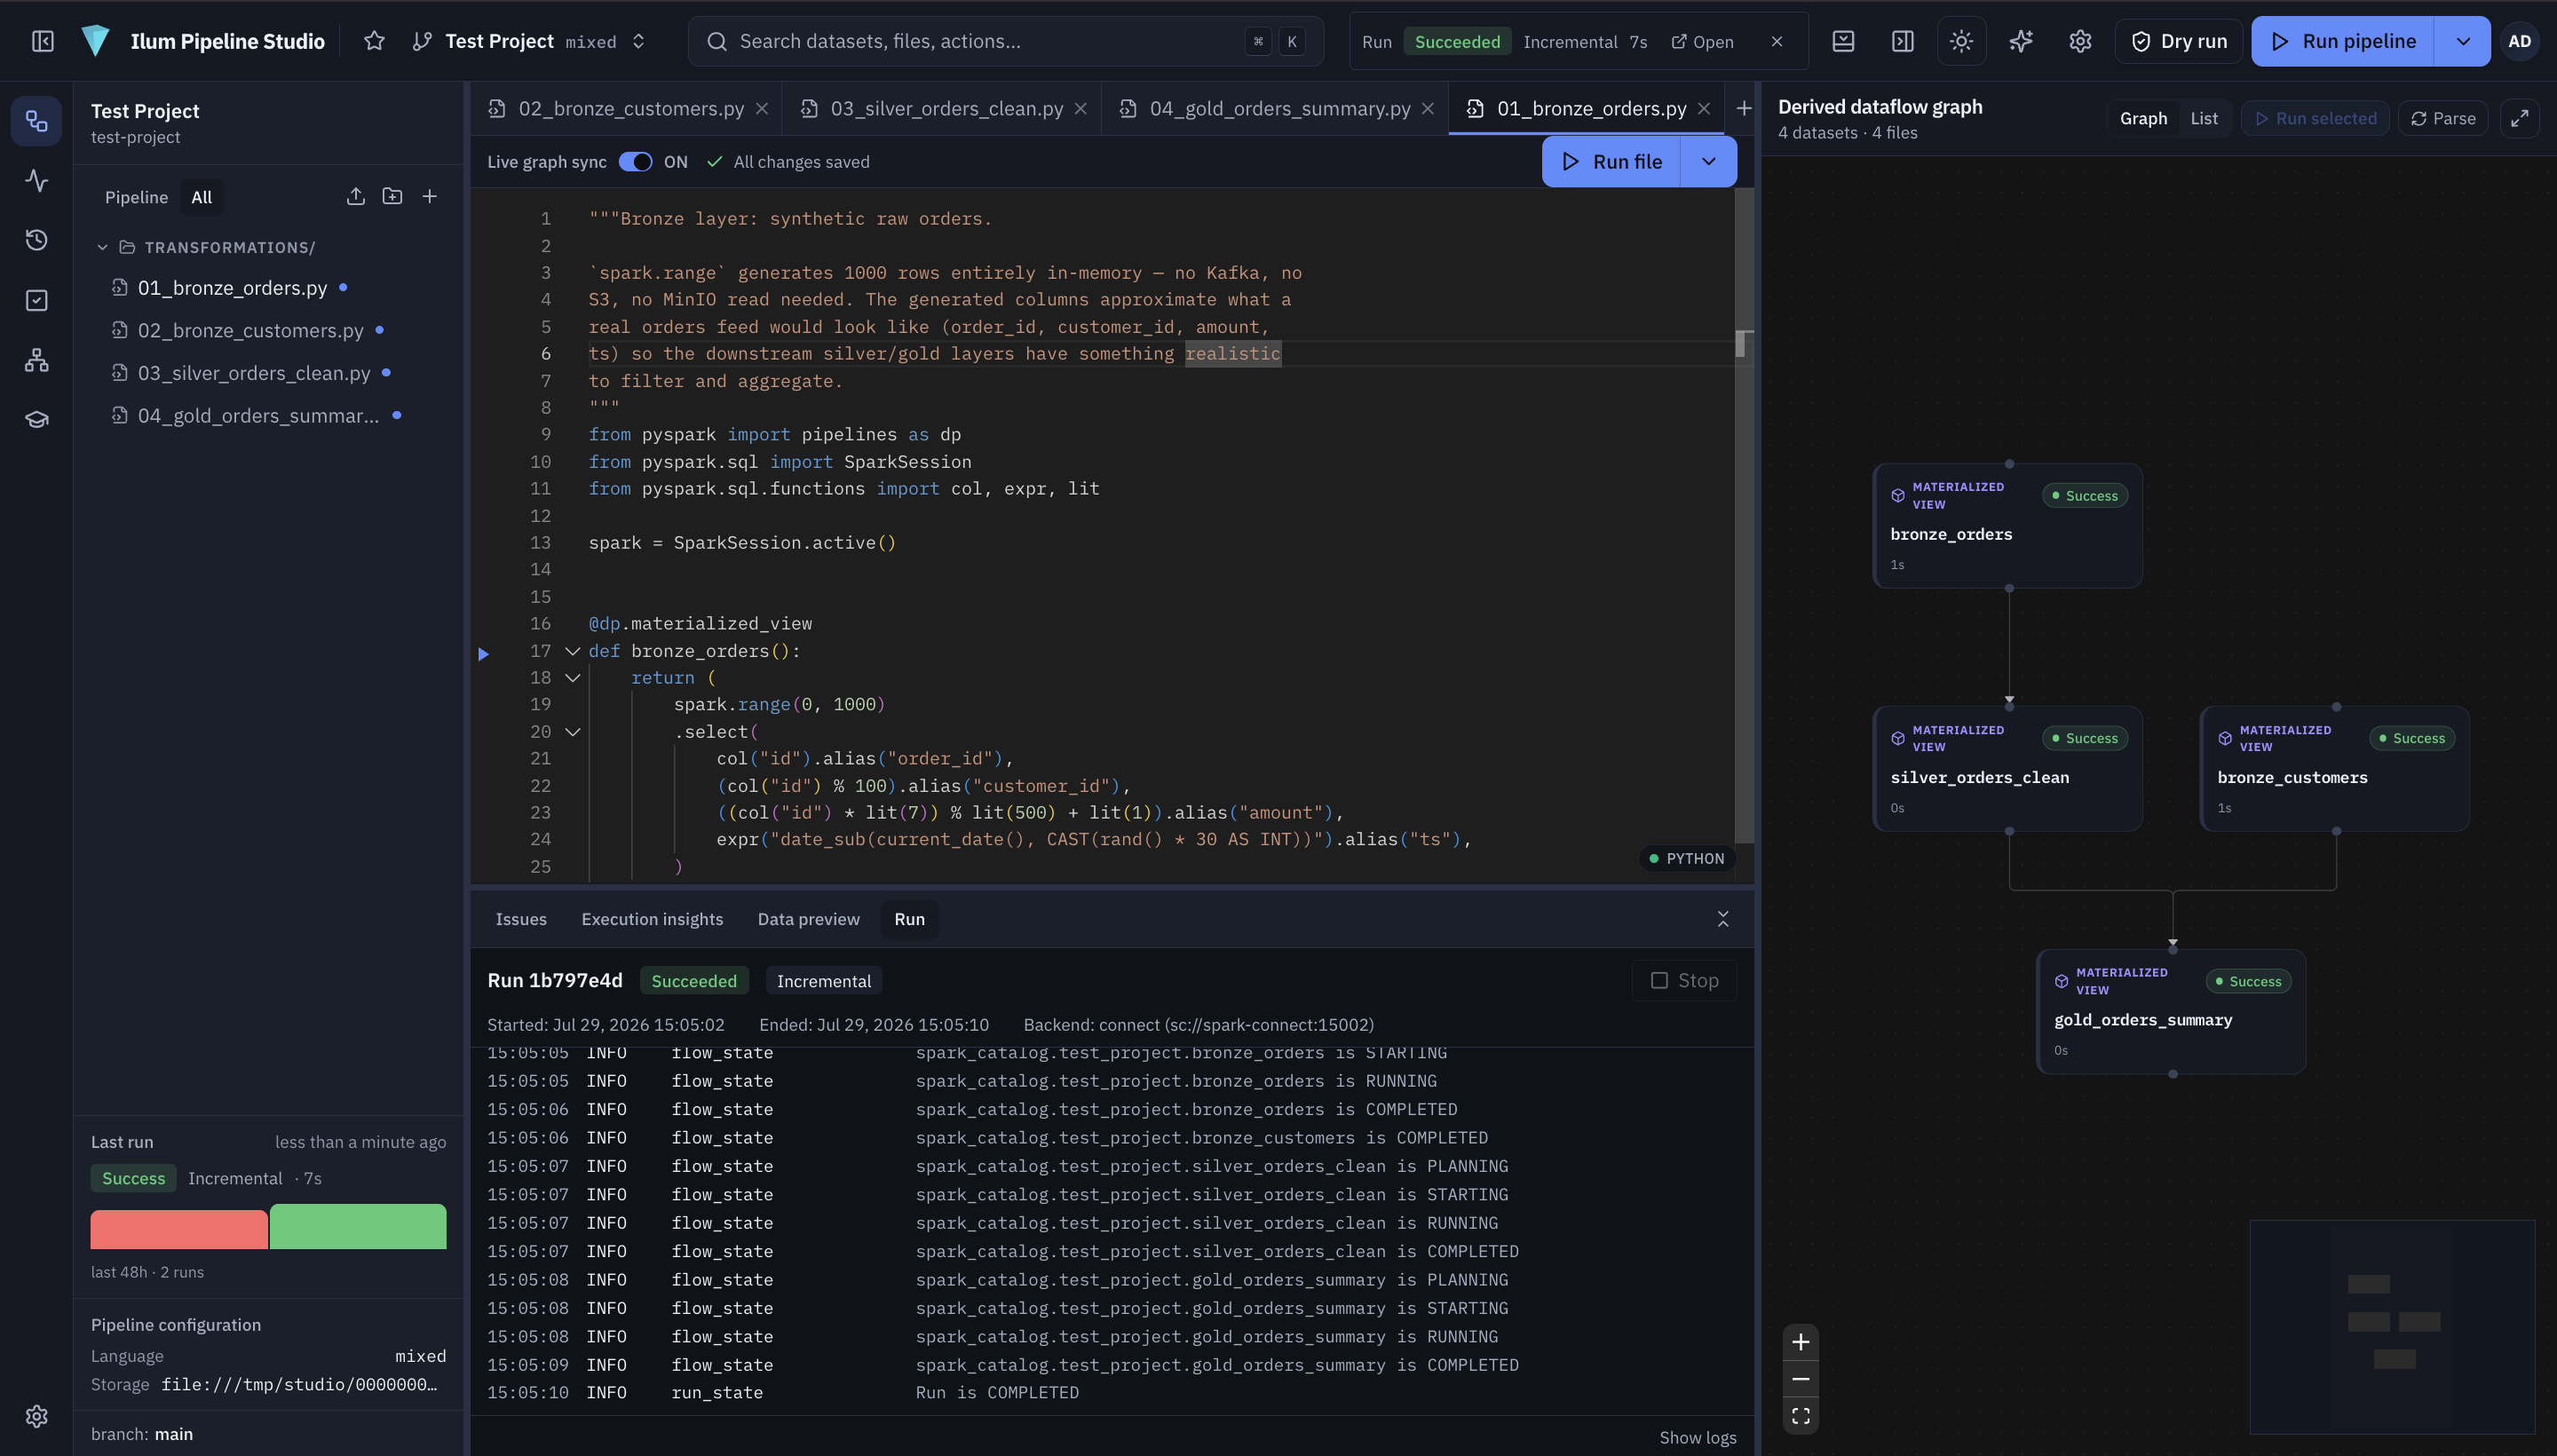Fold the select block at line 20
This screenshot has height=1456, width=2557.
tap(572, 732)
